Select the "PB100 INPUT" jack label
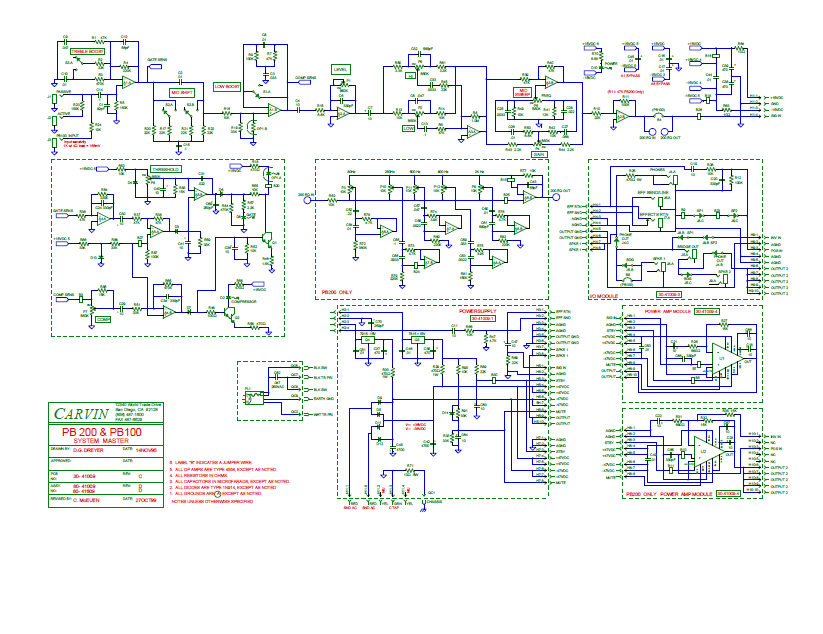Screen dimensions: 823x634 click(68, 135)
